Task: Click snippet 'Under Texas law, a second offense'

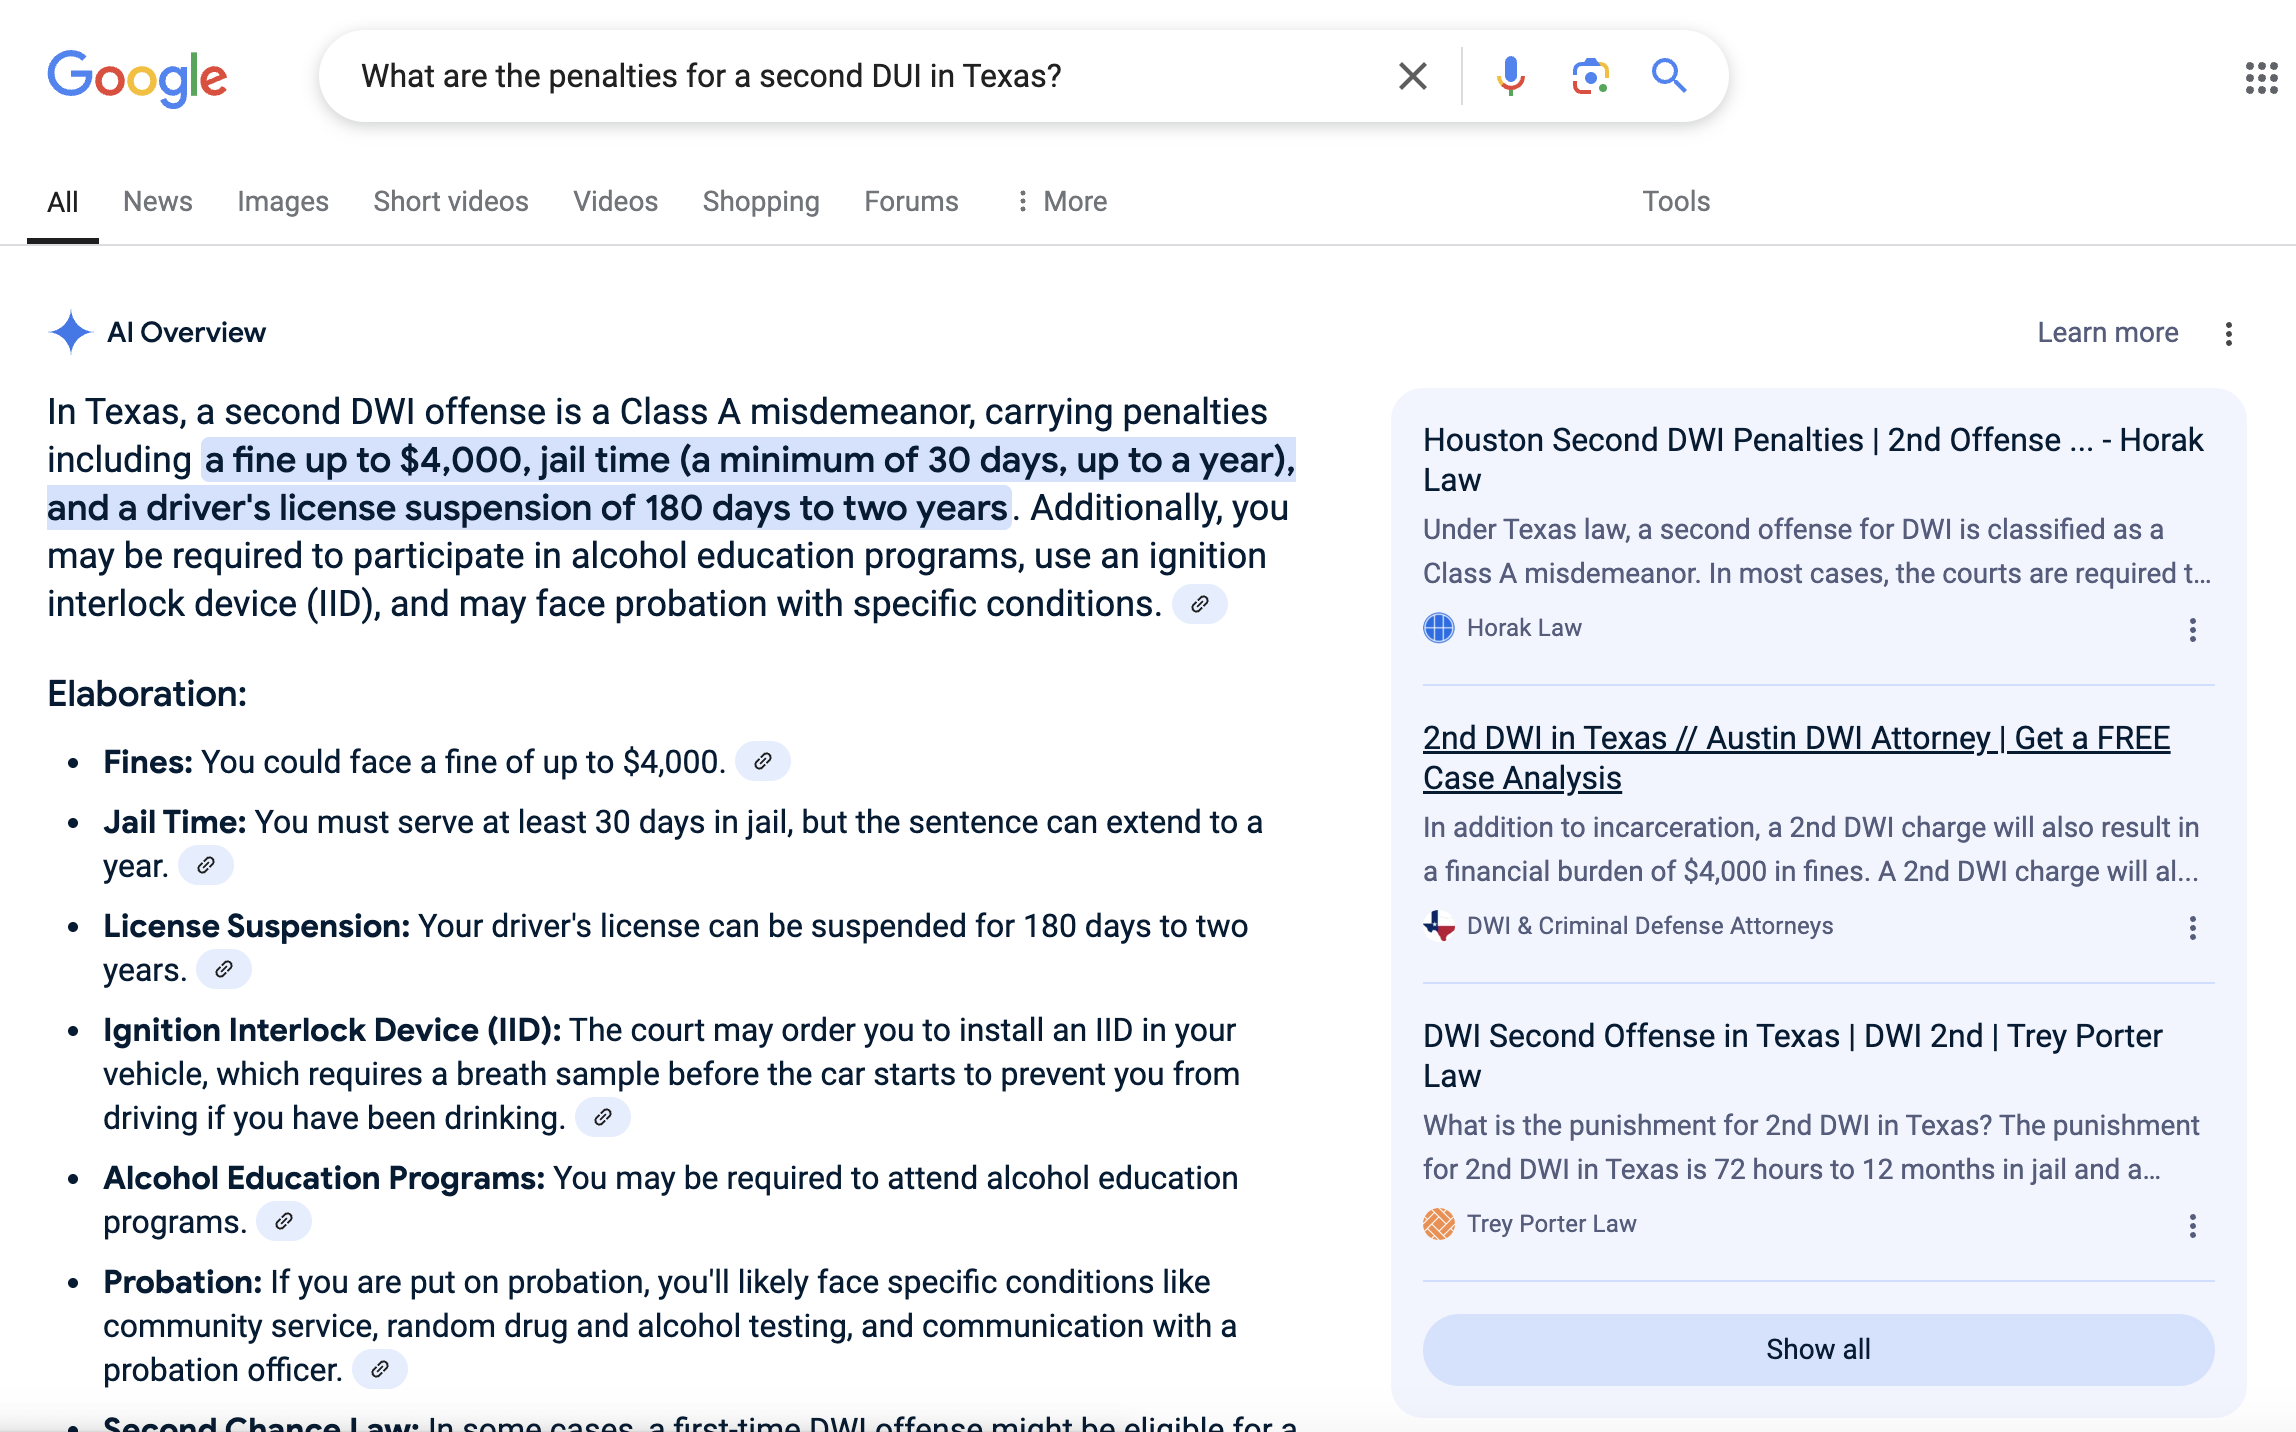Action: click(1817, 552)
